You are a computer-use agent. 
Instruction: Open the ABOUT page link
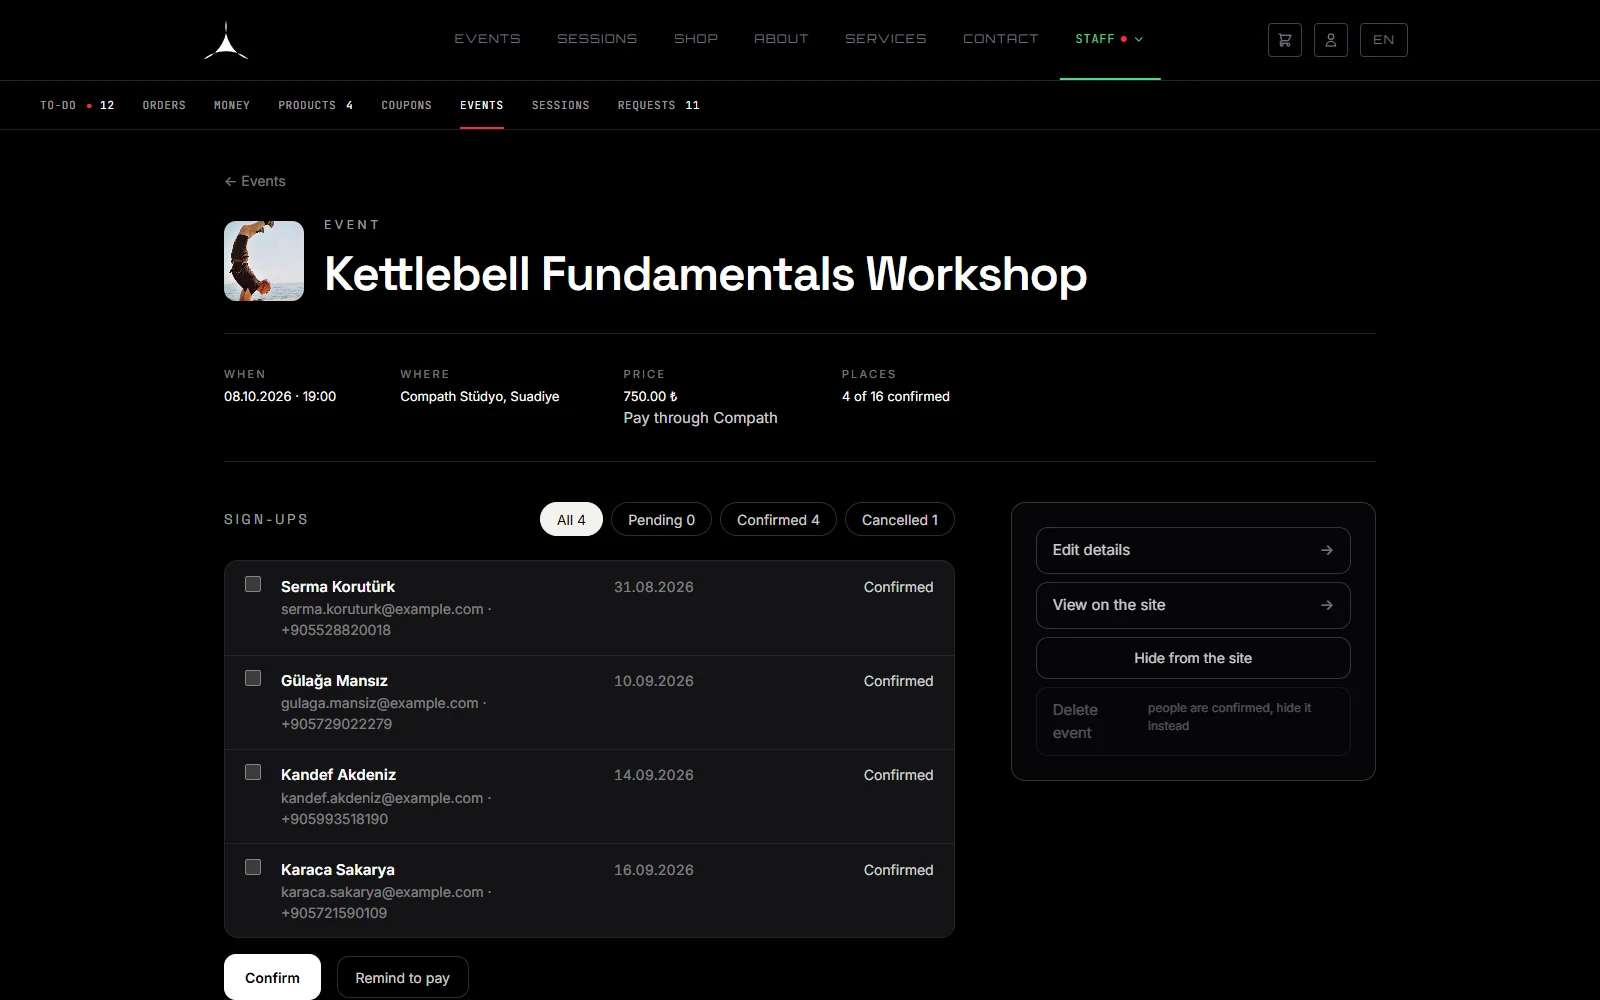pyautogui.click(x=781, y=39)
